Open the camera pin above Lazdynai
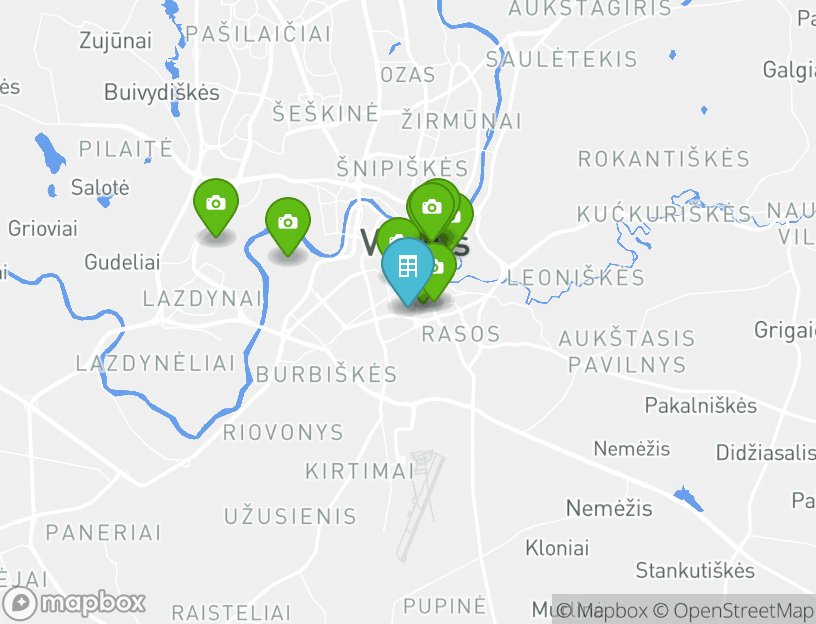The width and height of the screenshot is (816, 624). (288, 224)
